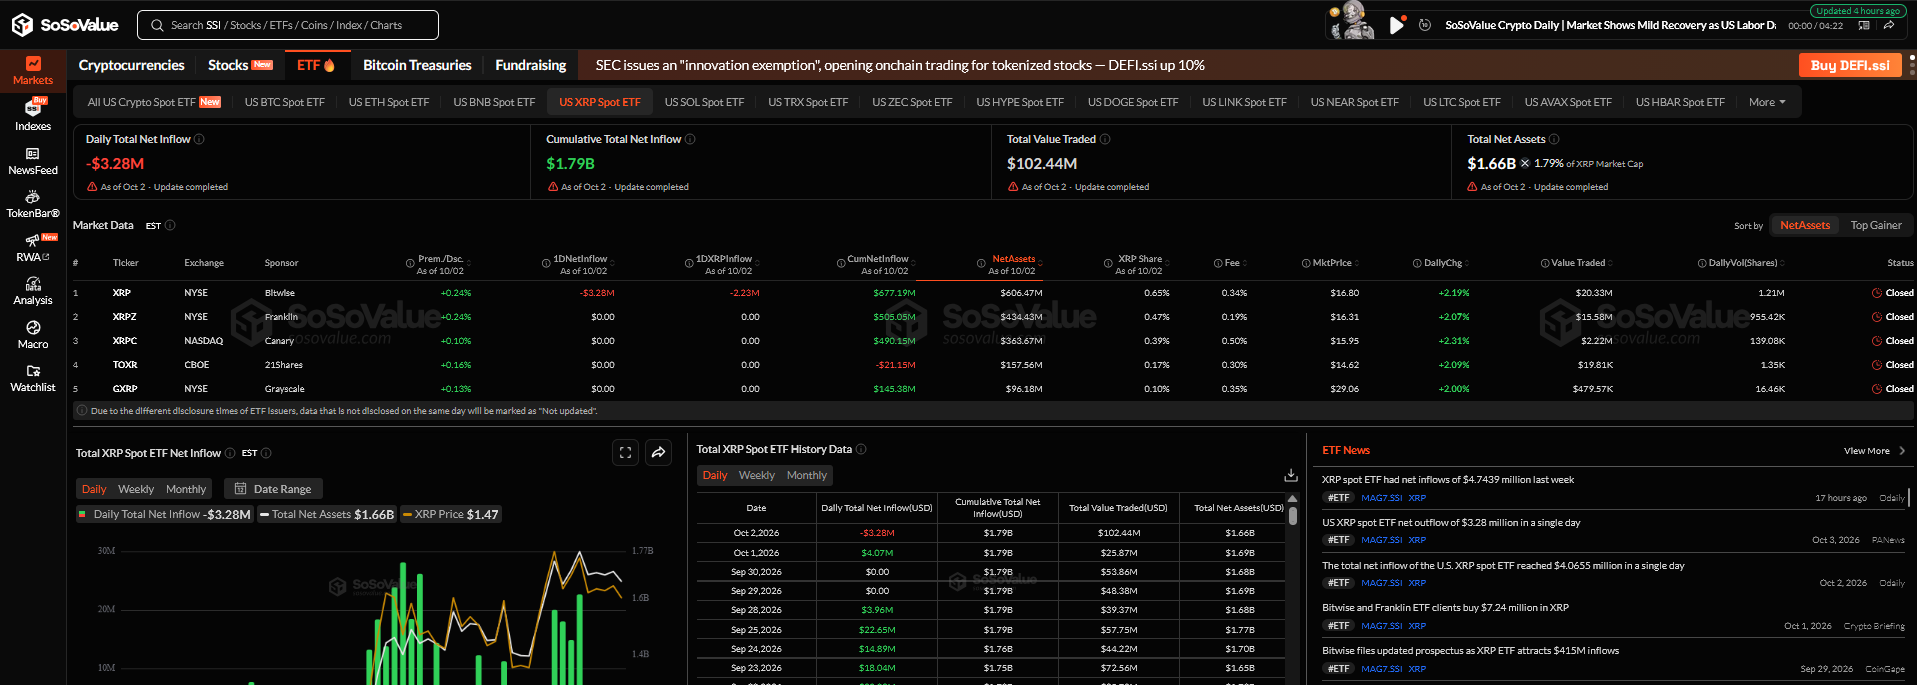Open the Bitcoin Treasuries tab

pyautogui.click(x=417, y=65)
